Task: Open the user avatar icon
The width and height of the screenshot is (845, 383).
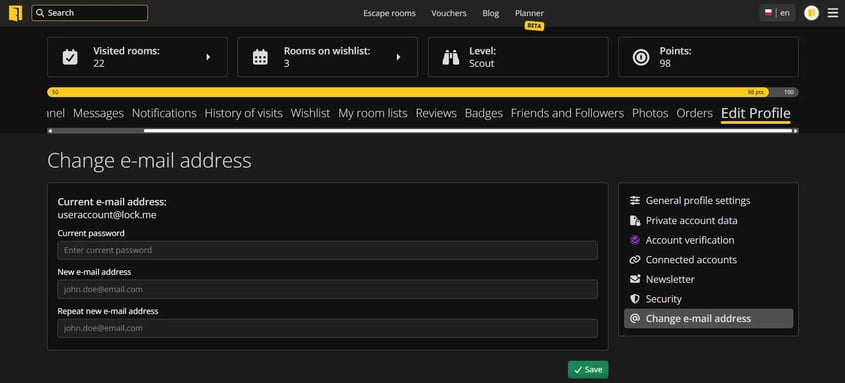Action: pos(811,13)
